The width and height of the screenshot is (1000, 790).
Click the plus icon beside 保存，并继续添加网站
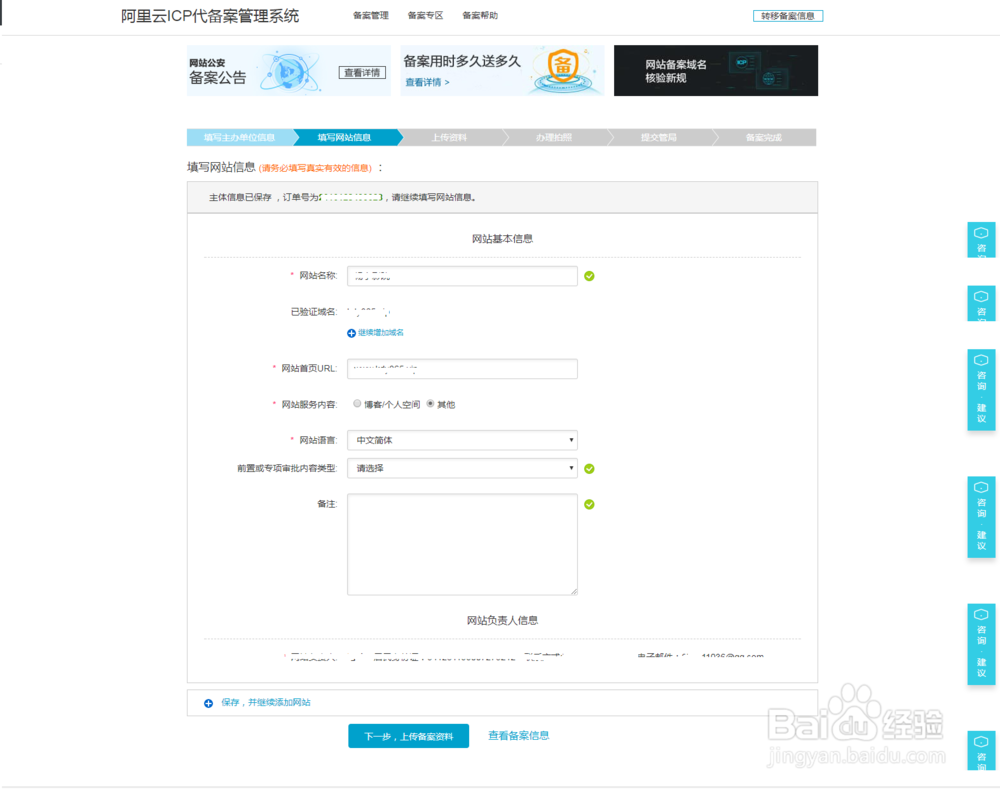[208, 703]
